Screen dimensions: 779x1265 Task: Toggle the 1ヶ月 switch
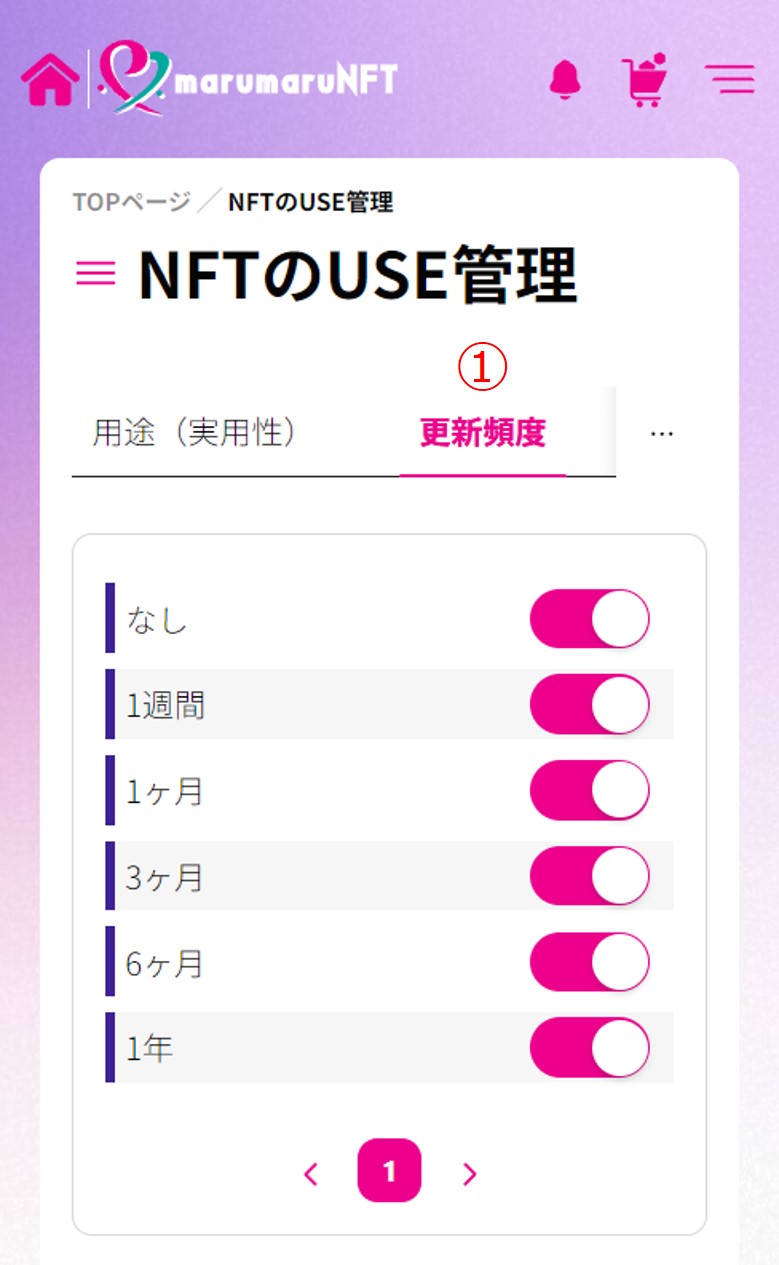590,791
